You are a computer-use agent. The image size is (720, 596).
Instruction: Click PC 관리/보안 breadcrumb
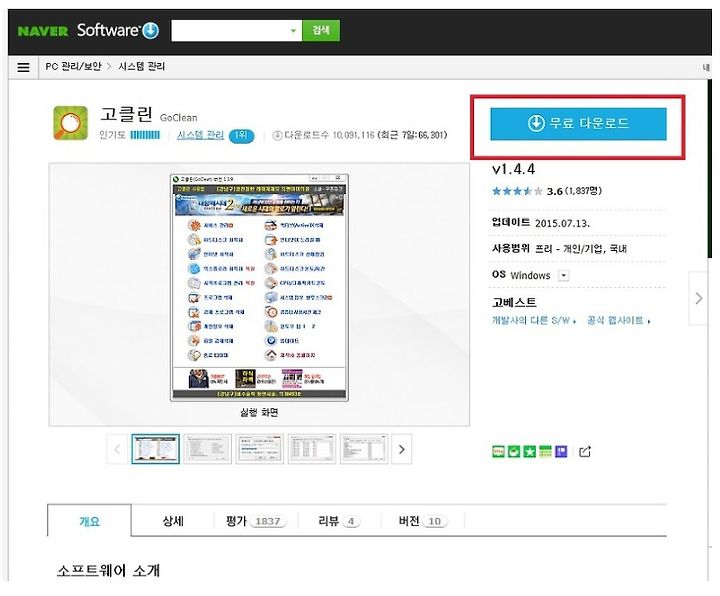73,67
